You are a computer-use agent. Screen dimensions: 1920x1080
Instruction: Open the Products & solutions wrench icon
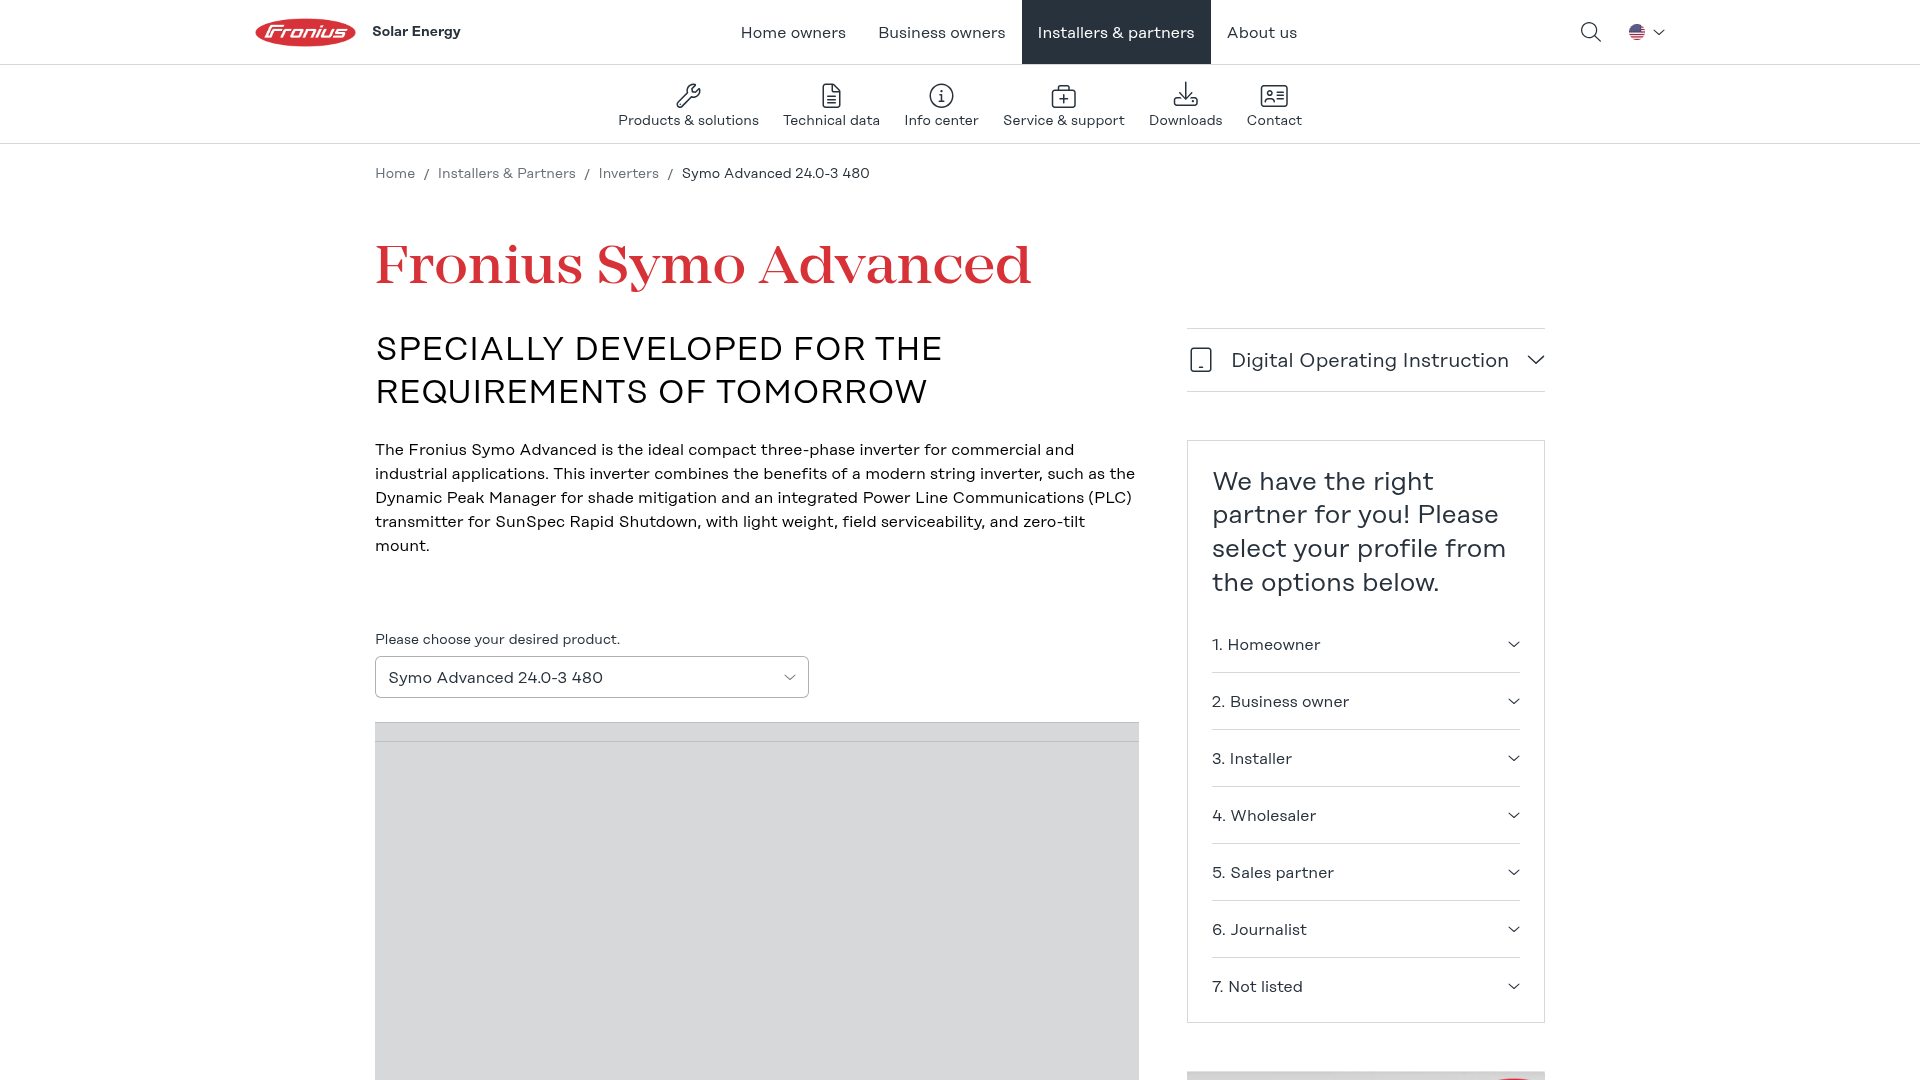click(688, 96)
